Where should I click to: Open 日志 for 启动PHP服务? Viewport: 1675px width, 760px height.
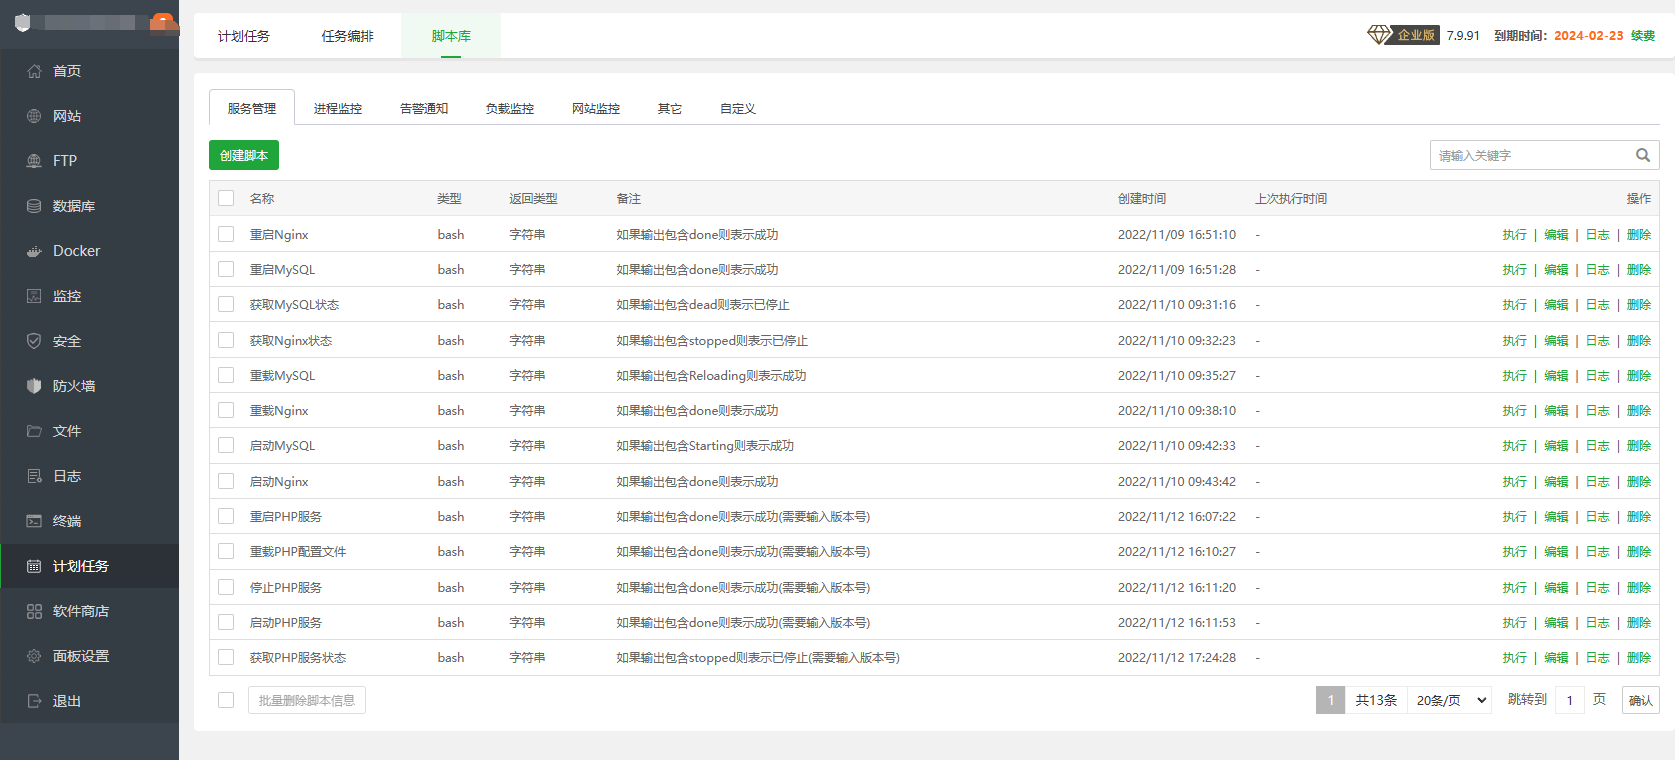click(1598, 622)
